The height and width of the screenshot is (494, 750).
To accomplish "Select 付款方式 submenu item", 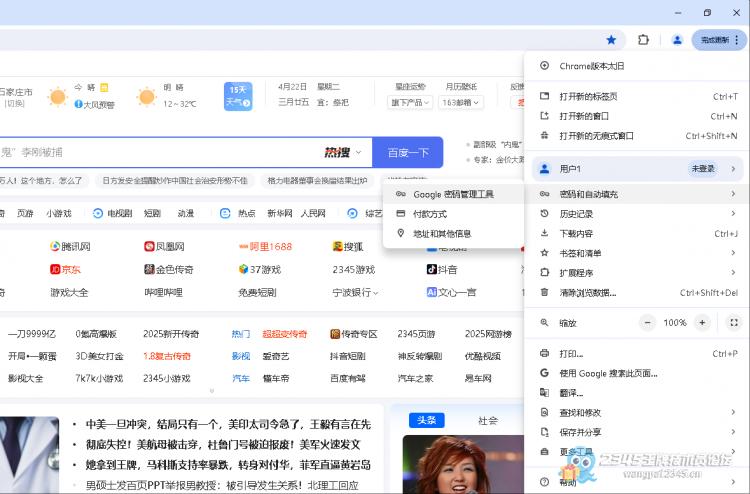I will 453,213.
